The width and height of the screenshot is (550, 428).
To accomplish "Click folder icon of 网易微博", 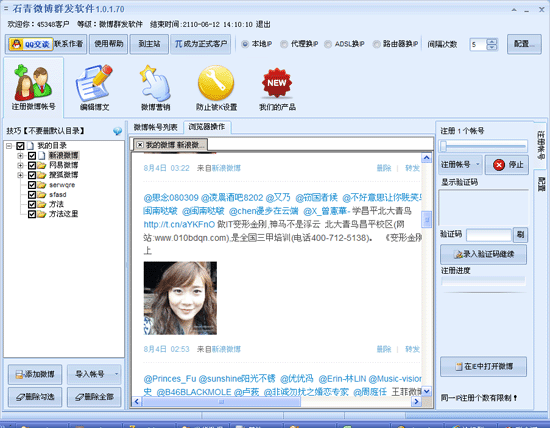I will (41, 165).
